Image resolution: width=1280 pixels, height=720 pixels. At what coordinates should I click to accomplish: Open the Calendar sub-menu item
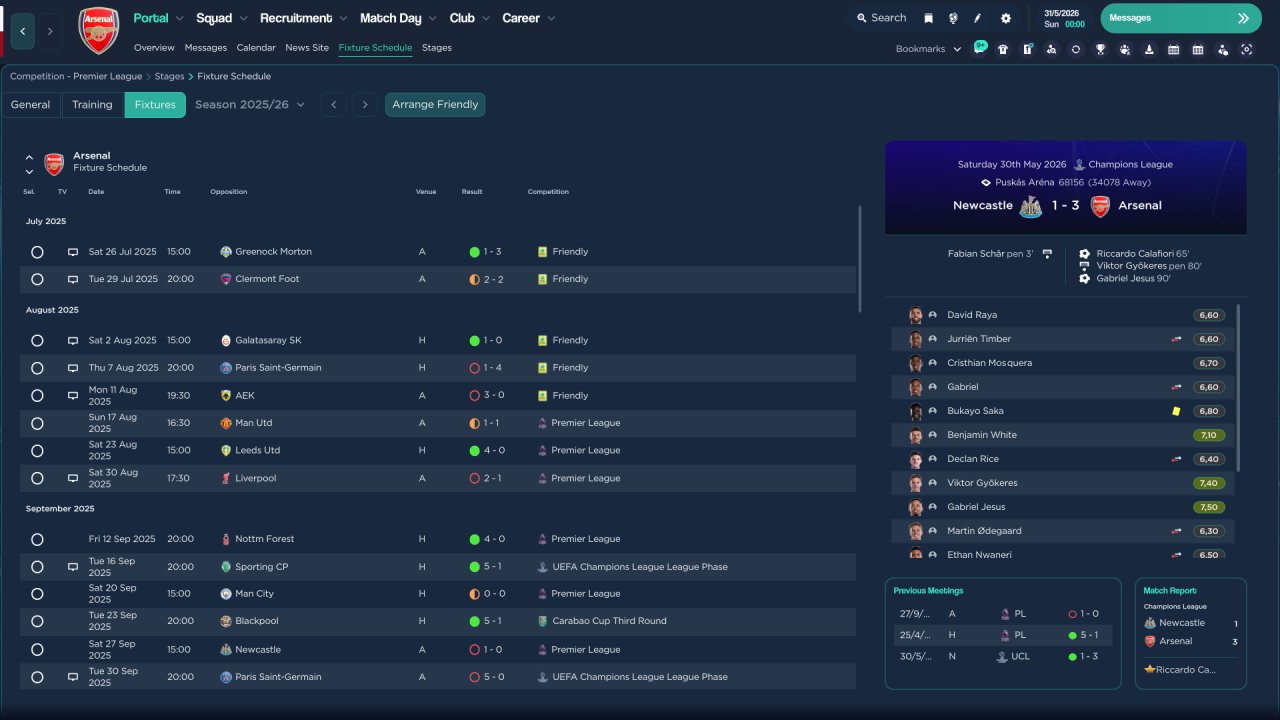[x=256, y=48]
